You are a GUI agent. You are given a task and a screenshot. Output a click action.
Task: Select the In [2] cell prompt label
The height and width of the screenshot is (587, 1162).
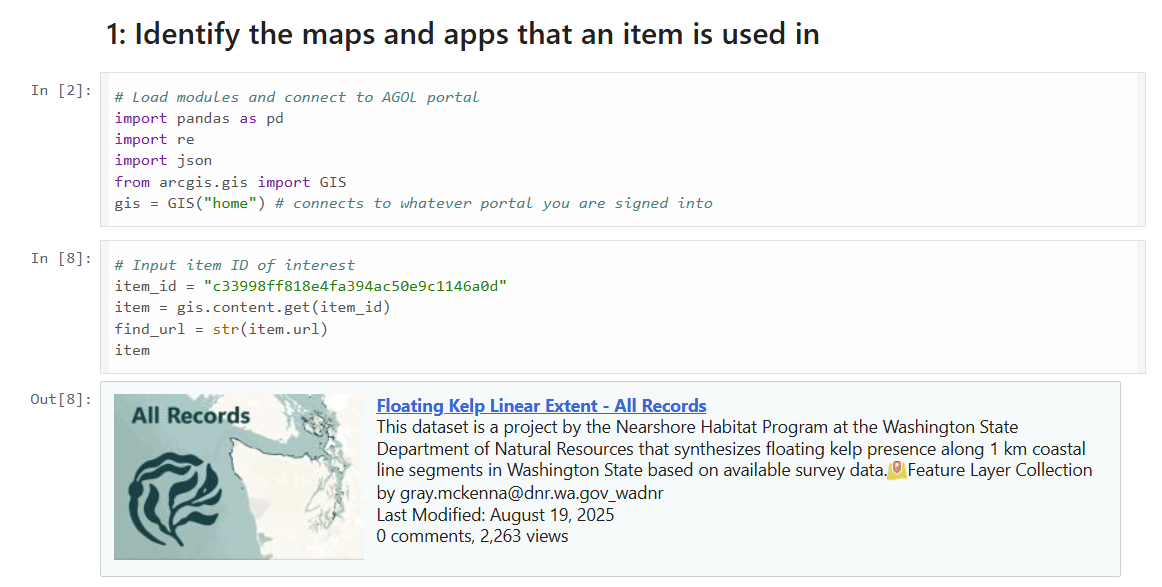[62, 90]
